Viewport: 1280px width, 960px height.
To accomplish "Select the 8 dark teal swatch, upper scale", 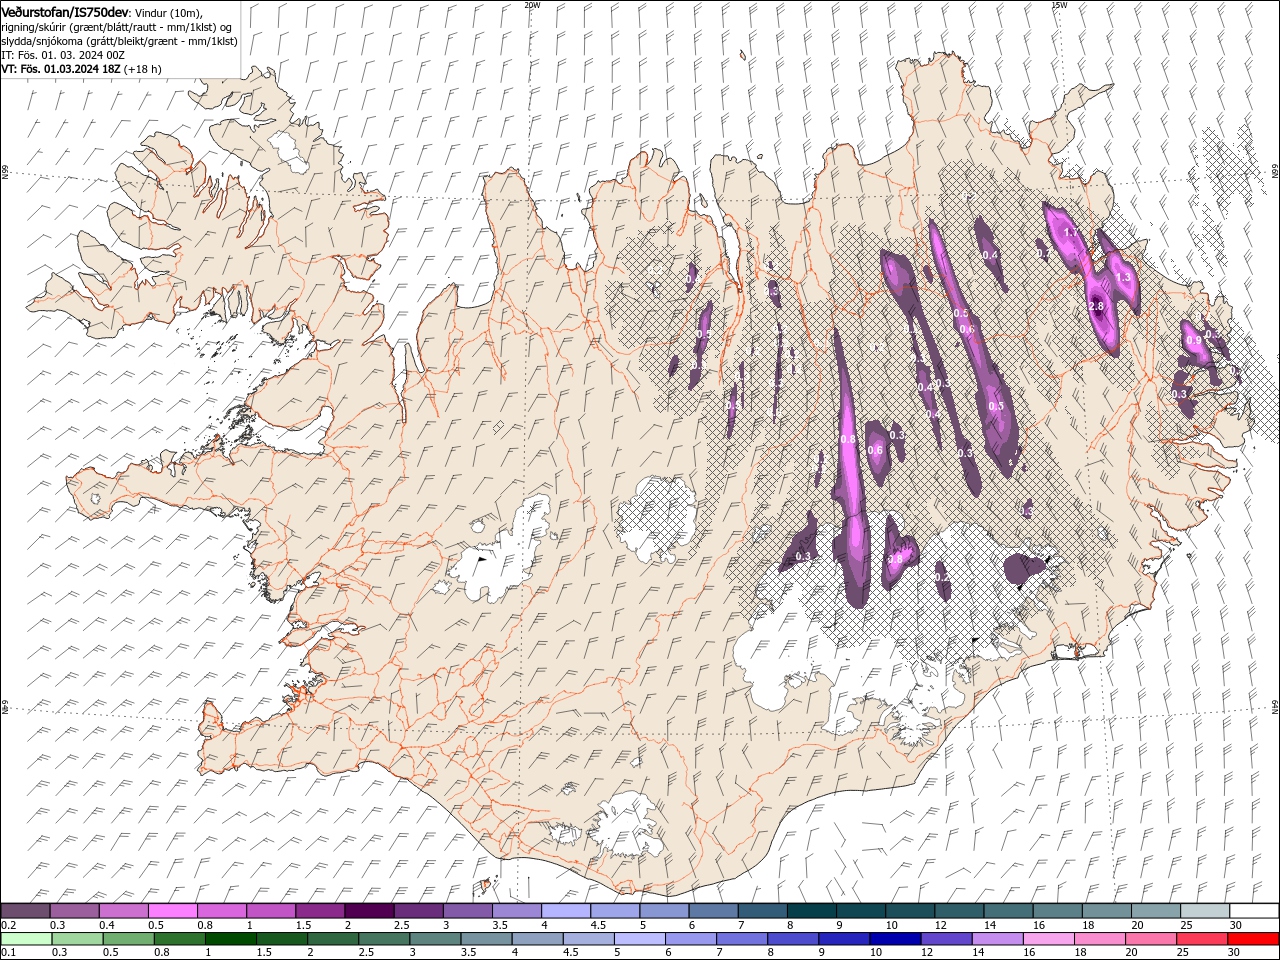I will tap(812, 911).
